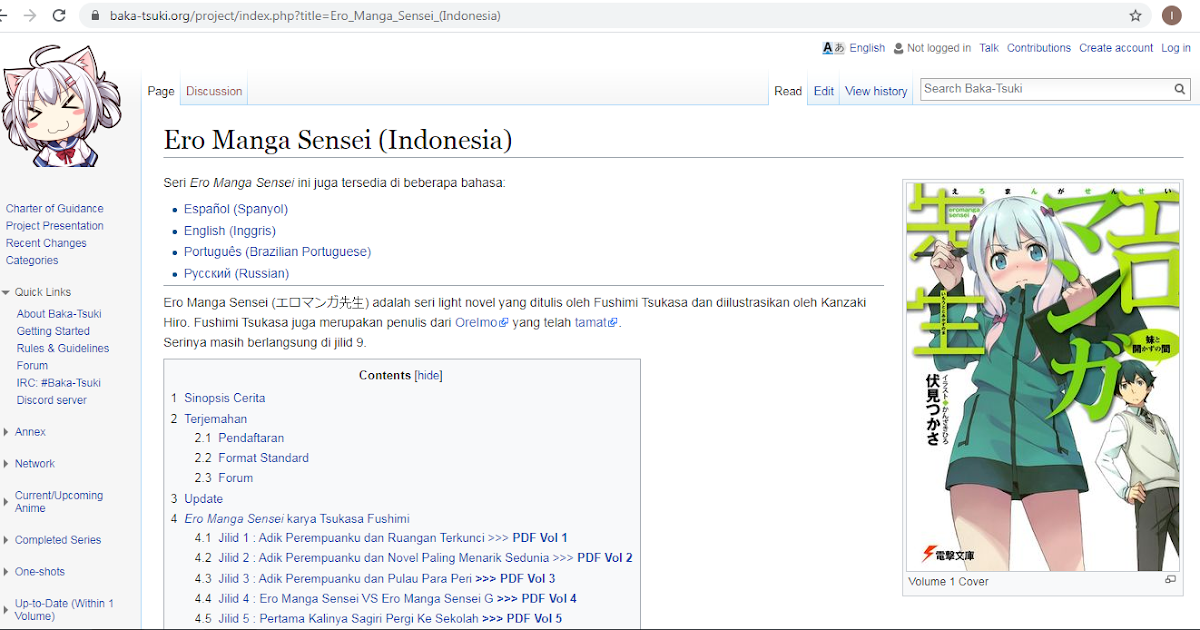
Task: Click the English language link
Action: [867, 48]
